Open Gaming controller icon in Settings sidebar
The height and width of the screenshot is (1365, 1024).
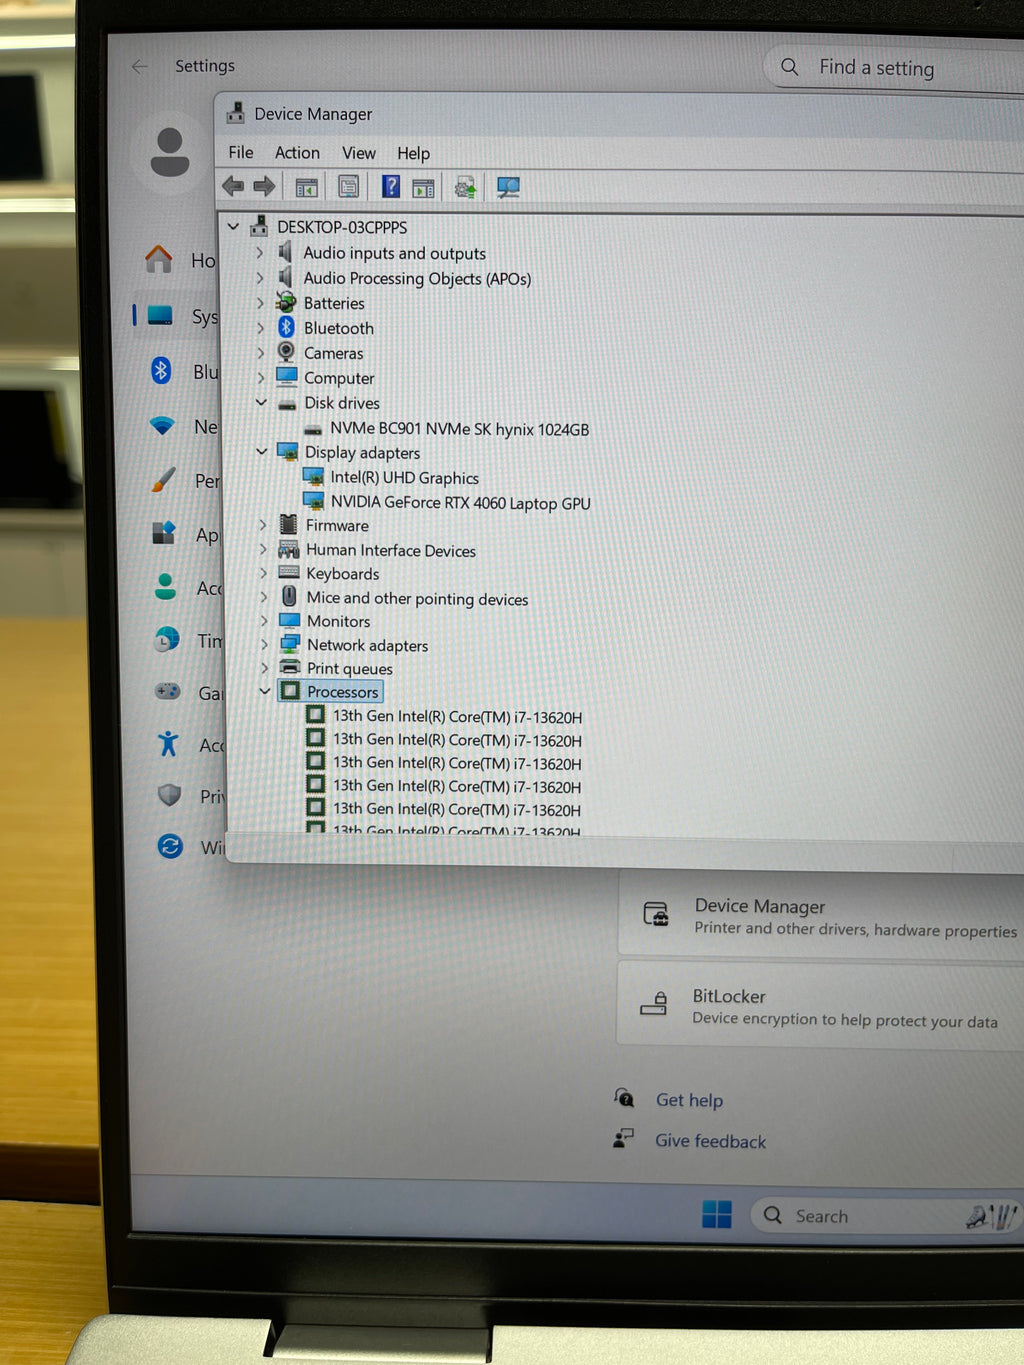(x=167, y=691)
